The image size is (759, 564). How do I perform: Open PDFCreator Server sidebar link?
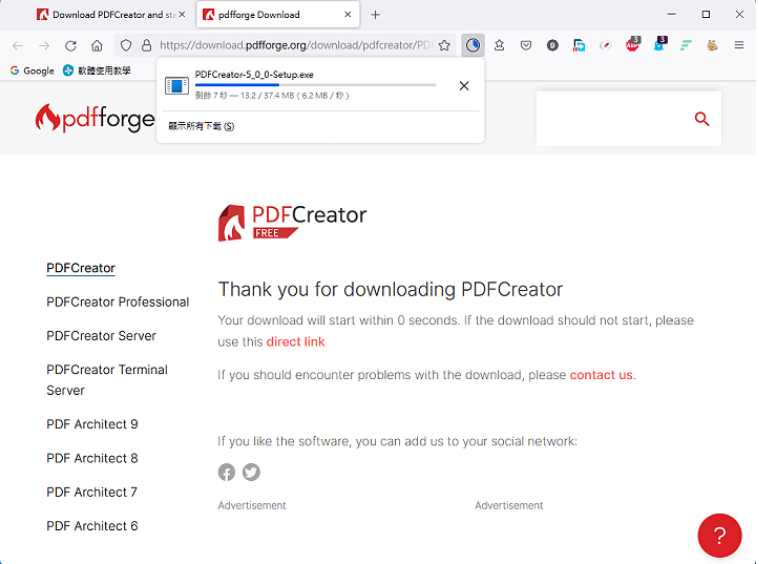coord(101,336)
